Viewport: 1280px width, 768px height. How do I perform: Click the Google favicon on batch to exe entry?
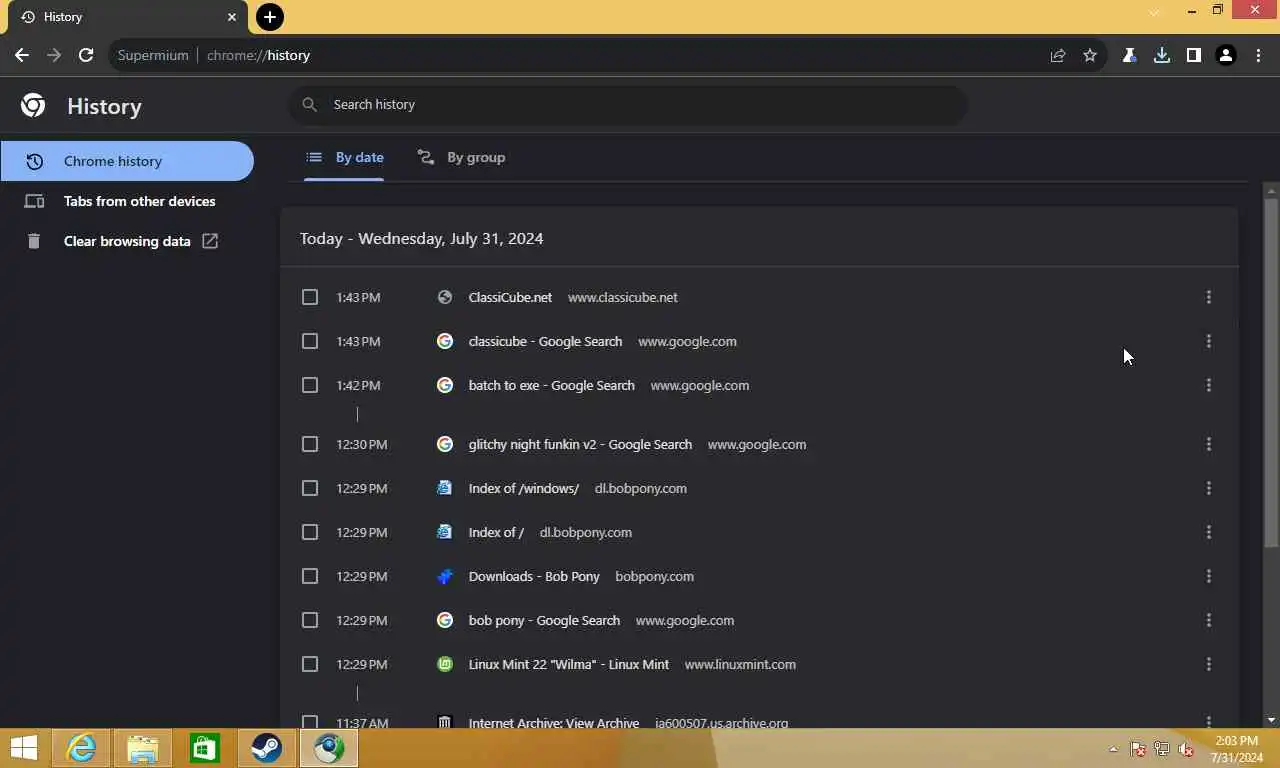coord(445,385)
